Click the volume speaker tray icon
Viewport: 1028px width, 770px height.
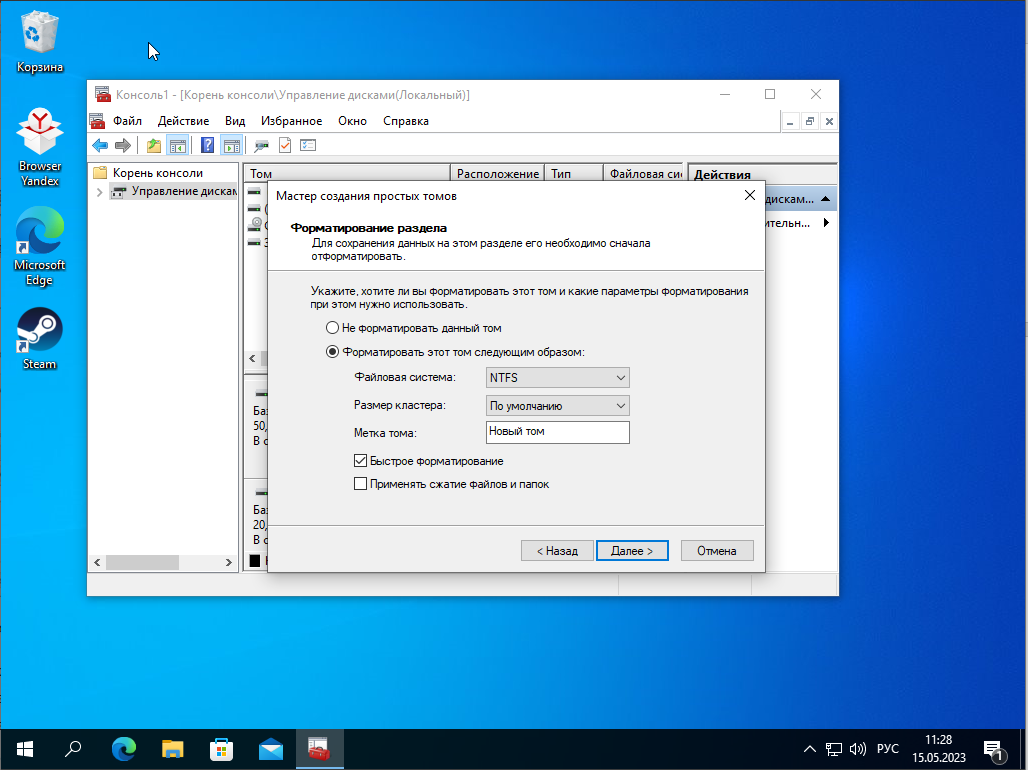(858, 749)
